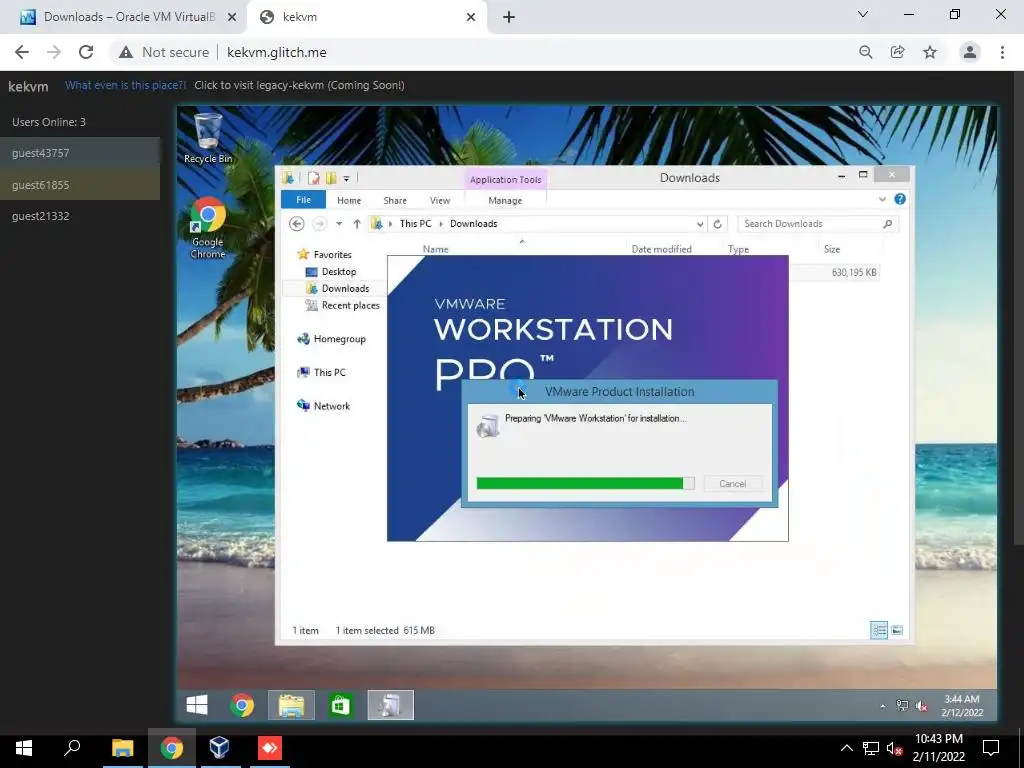Open host File Explorer from taskbar
The width and height of the screenshot is (1024, 768).
click(x=122, y=748)
